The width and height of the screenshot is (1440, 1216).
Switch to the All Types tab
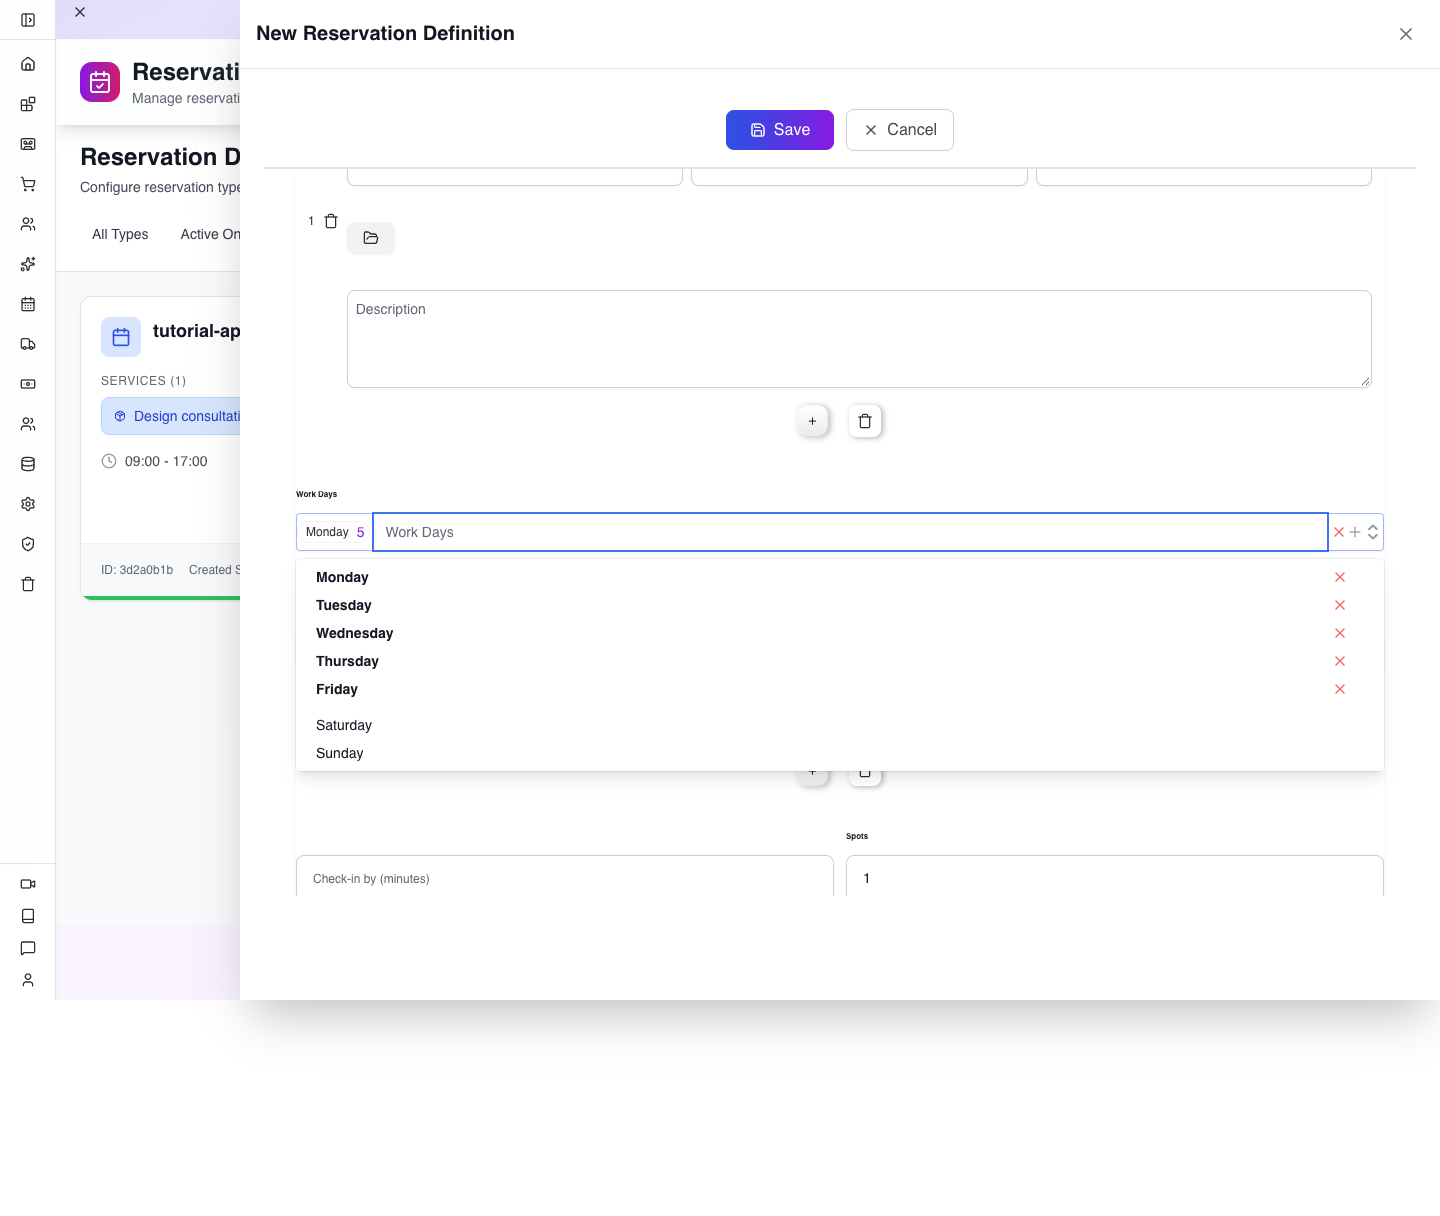(120, 234)
